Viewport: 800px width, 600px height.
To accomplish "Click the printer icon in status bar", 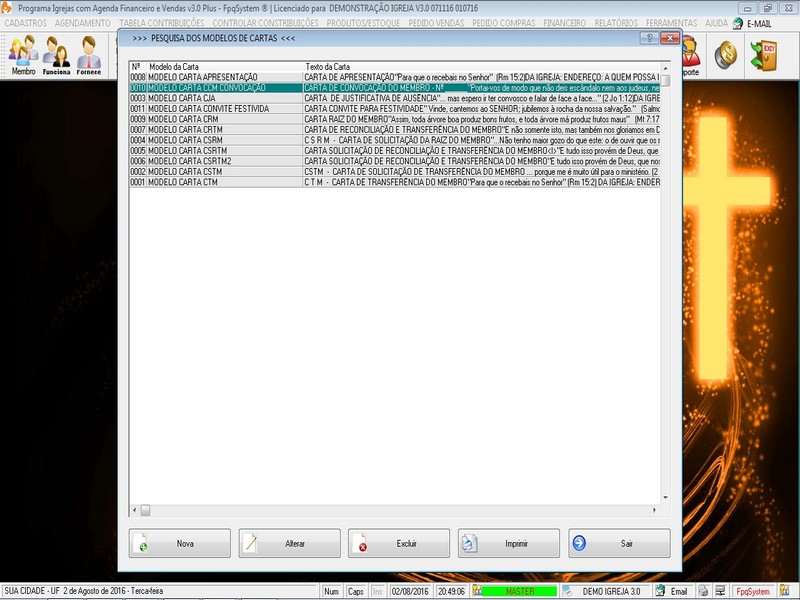I will point(703,591).
